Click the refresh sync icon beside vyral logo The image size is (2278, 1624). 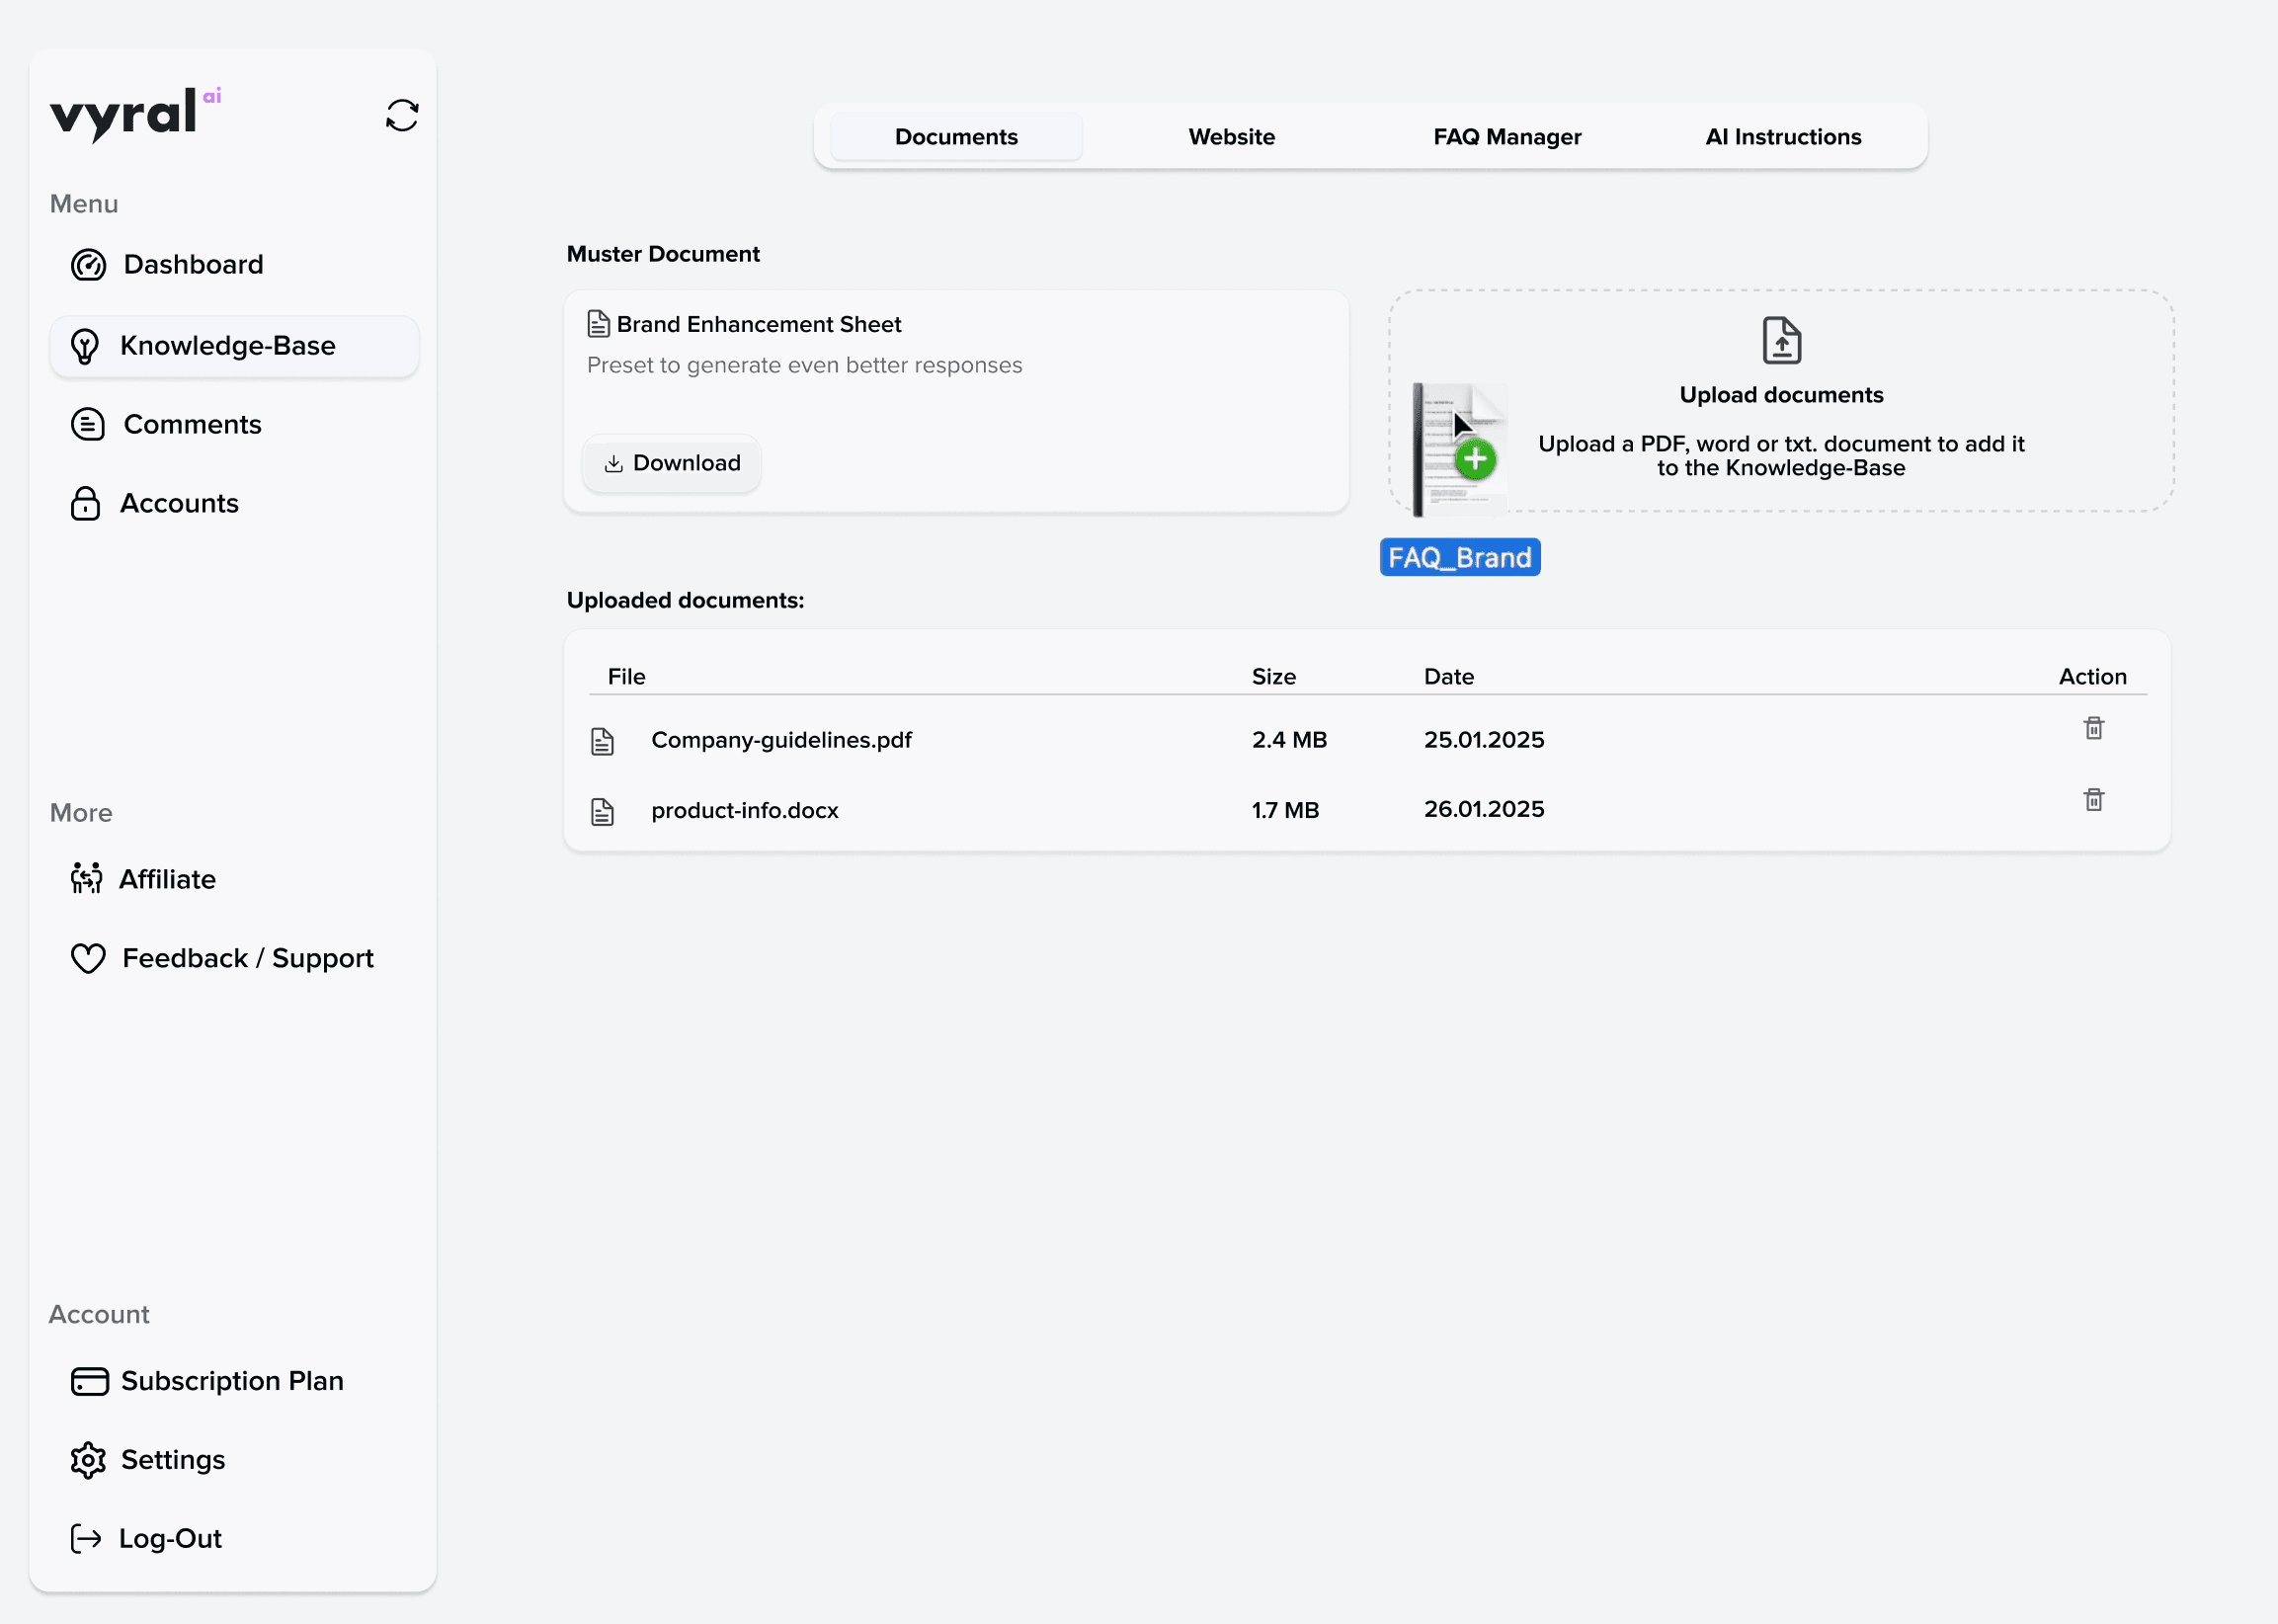click(x=402, y=115)
